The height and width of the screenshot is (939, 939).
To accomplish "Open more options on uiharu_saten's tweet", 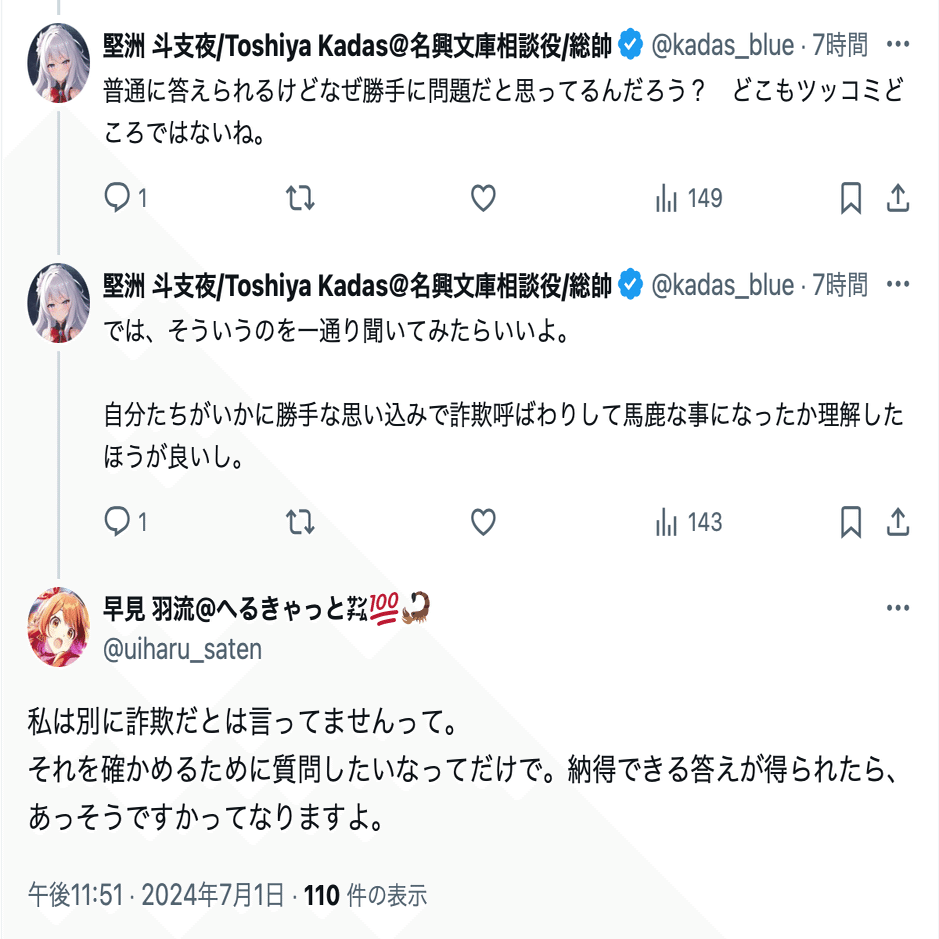I will (x=898, y=608).
